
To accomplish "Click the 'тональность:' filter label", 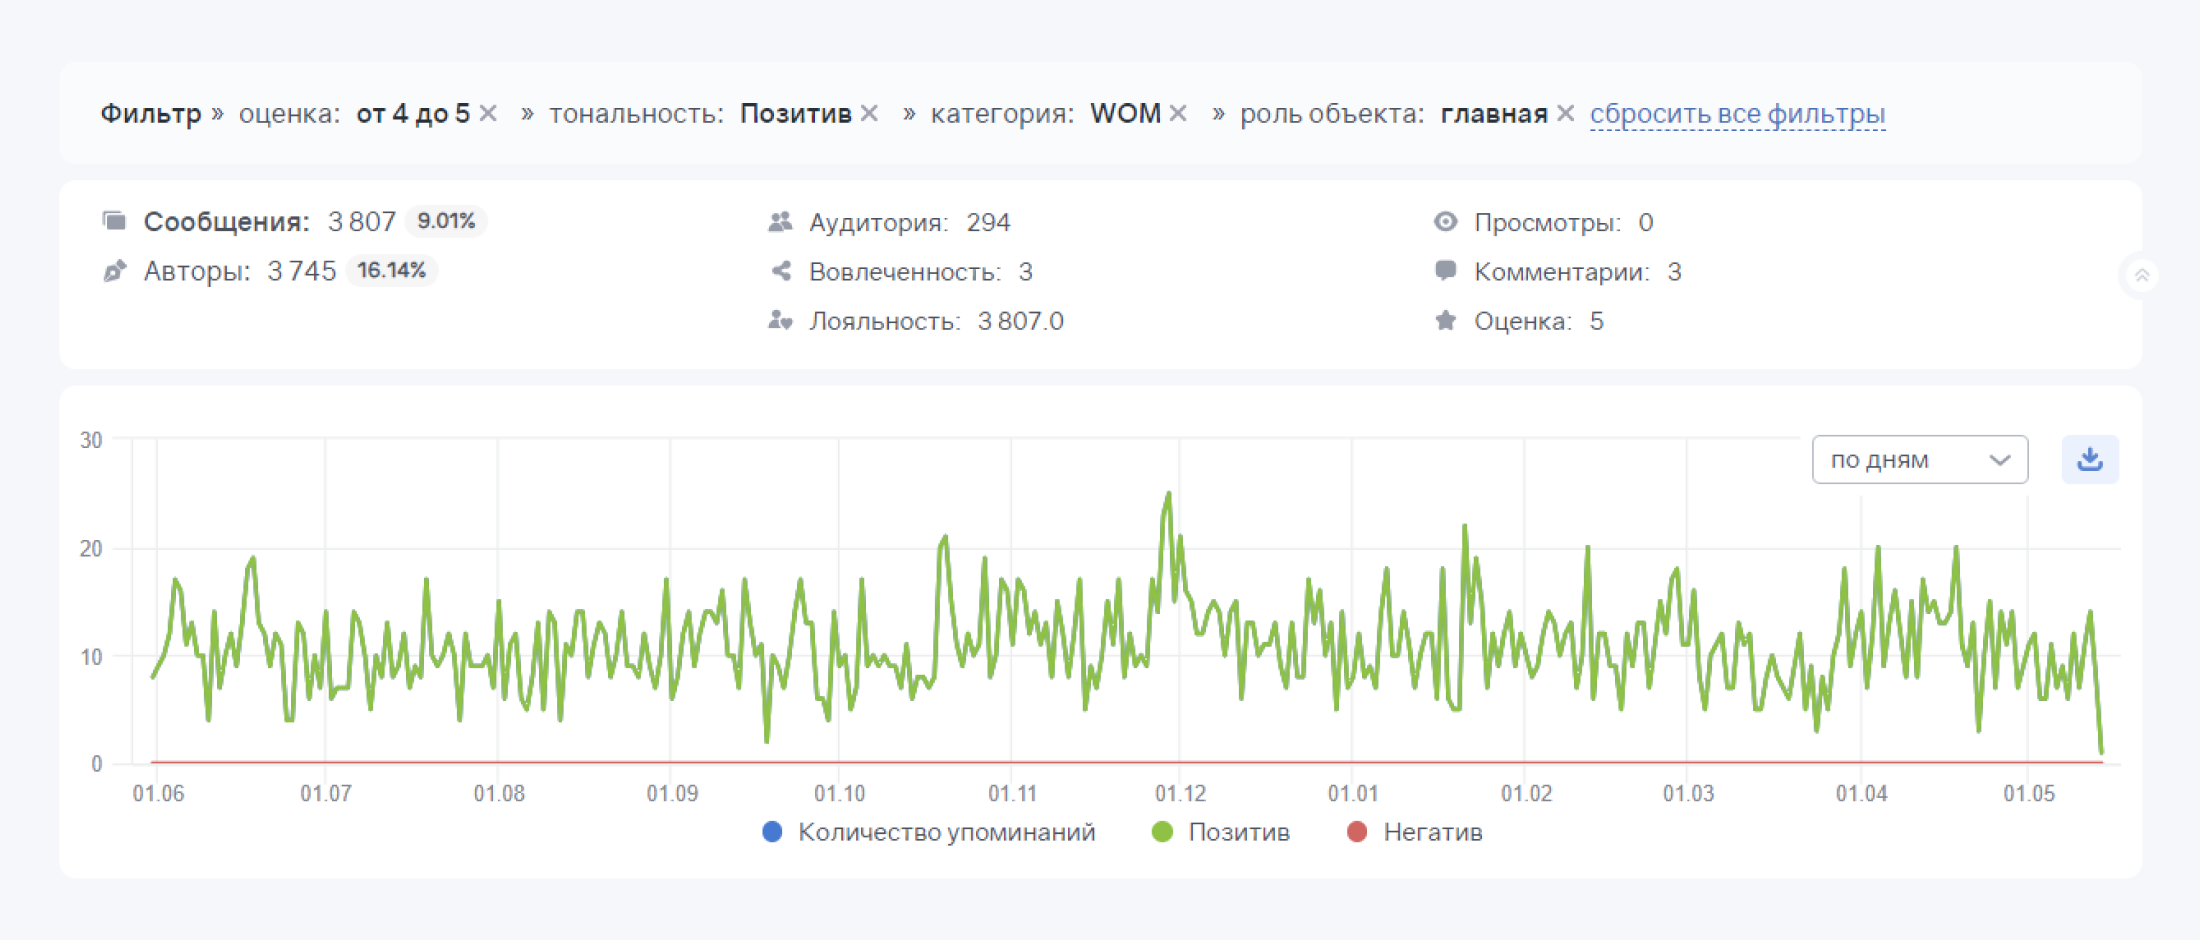I will click(636, 114).
